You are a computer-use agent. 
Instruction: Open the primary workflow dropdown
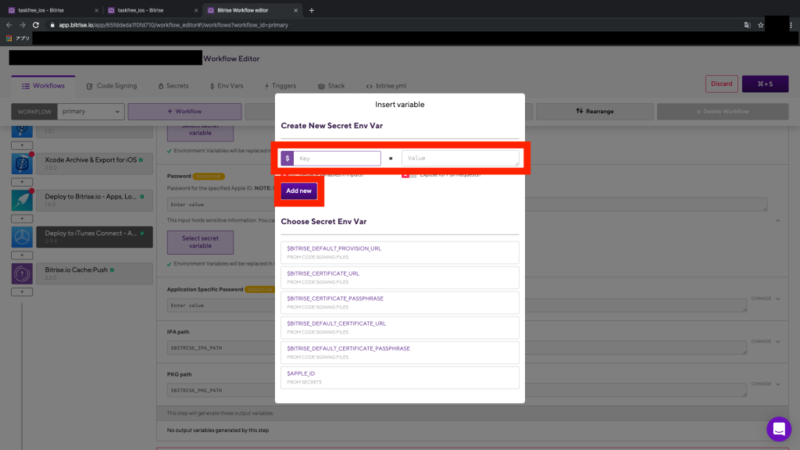tap(91, 111)
